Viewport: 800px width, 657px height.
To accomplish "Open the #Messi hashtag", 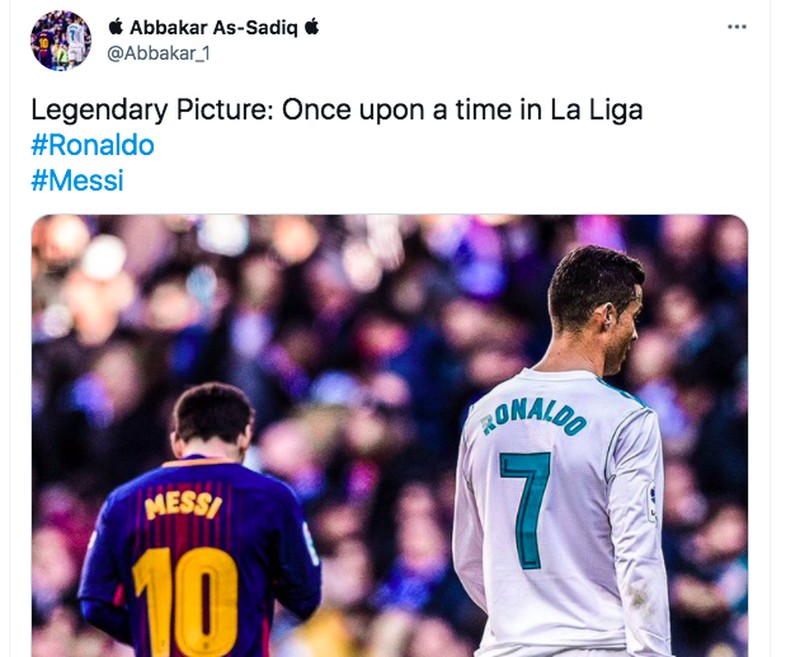I will 77,181.
